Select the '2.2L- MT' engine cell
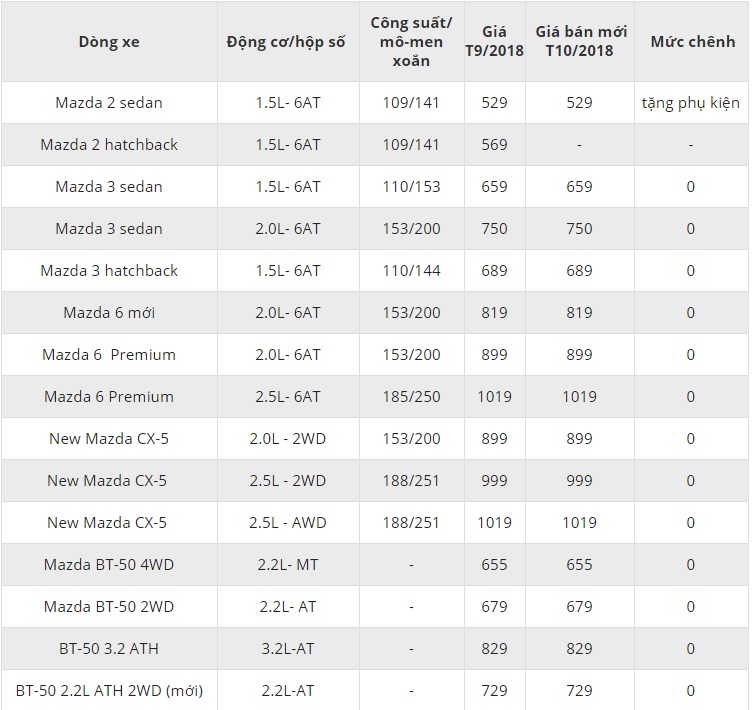The image size is (752, 710). tap(287, 564)
